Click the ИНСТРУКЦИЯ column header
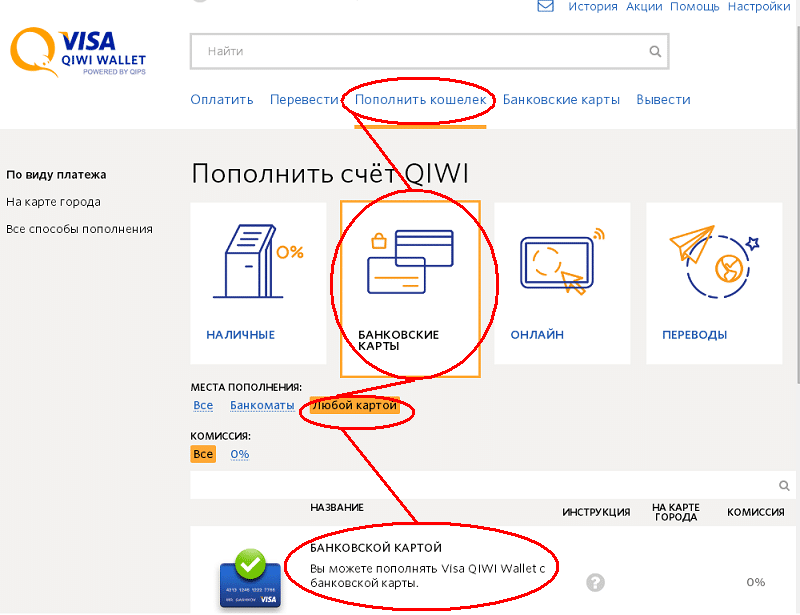The width and height of the screenshot is (800, 615). point(596,512)
